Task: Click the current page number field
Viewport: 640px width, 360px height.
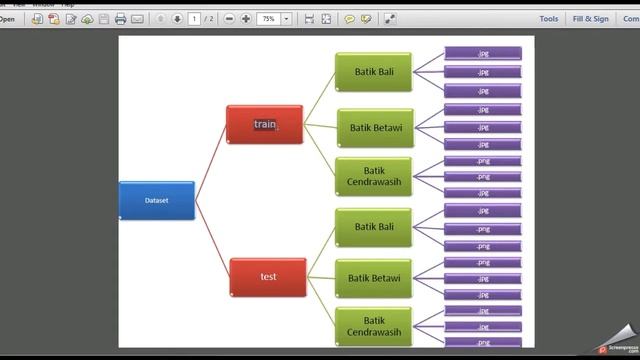Action: [x=194, y=19]
